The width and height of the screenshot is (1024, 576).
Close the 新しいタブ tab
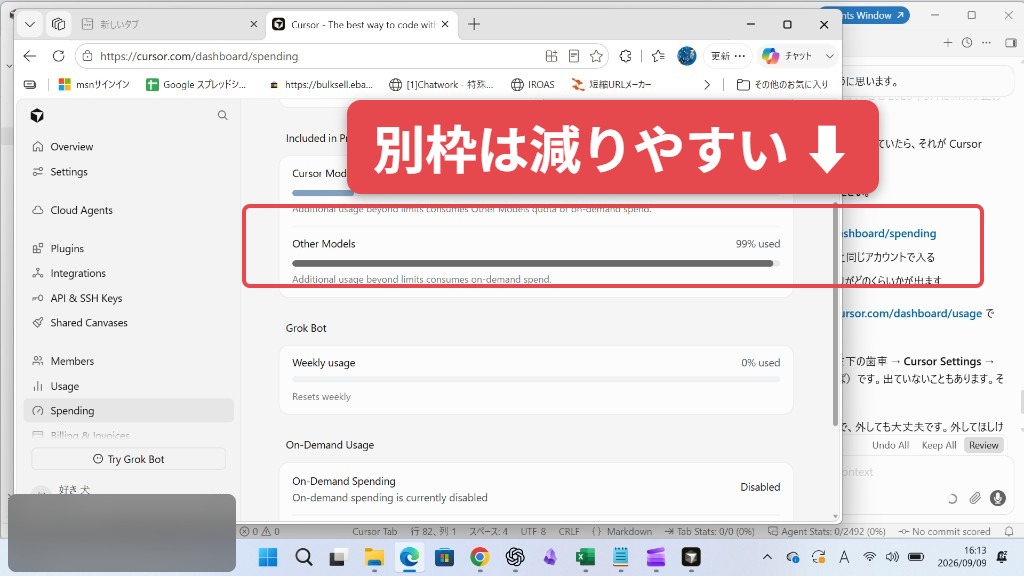pos(253,24)
